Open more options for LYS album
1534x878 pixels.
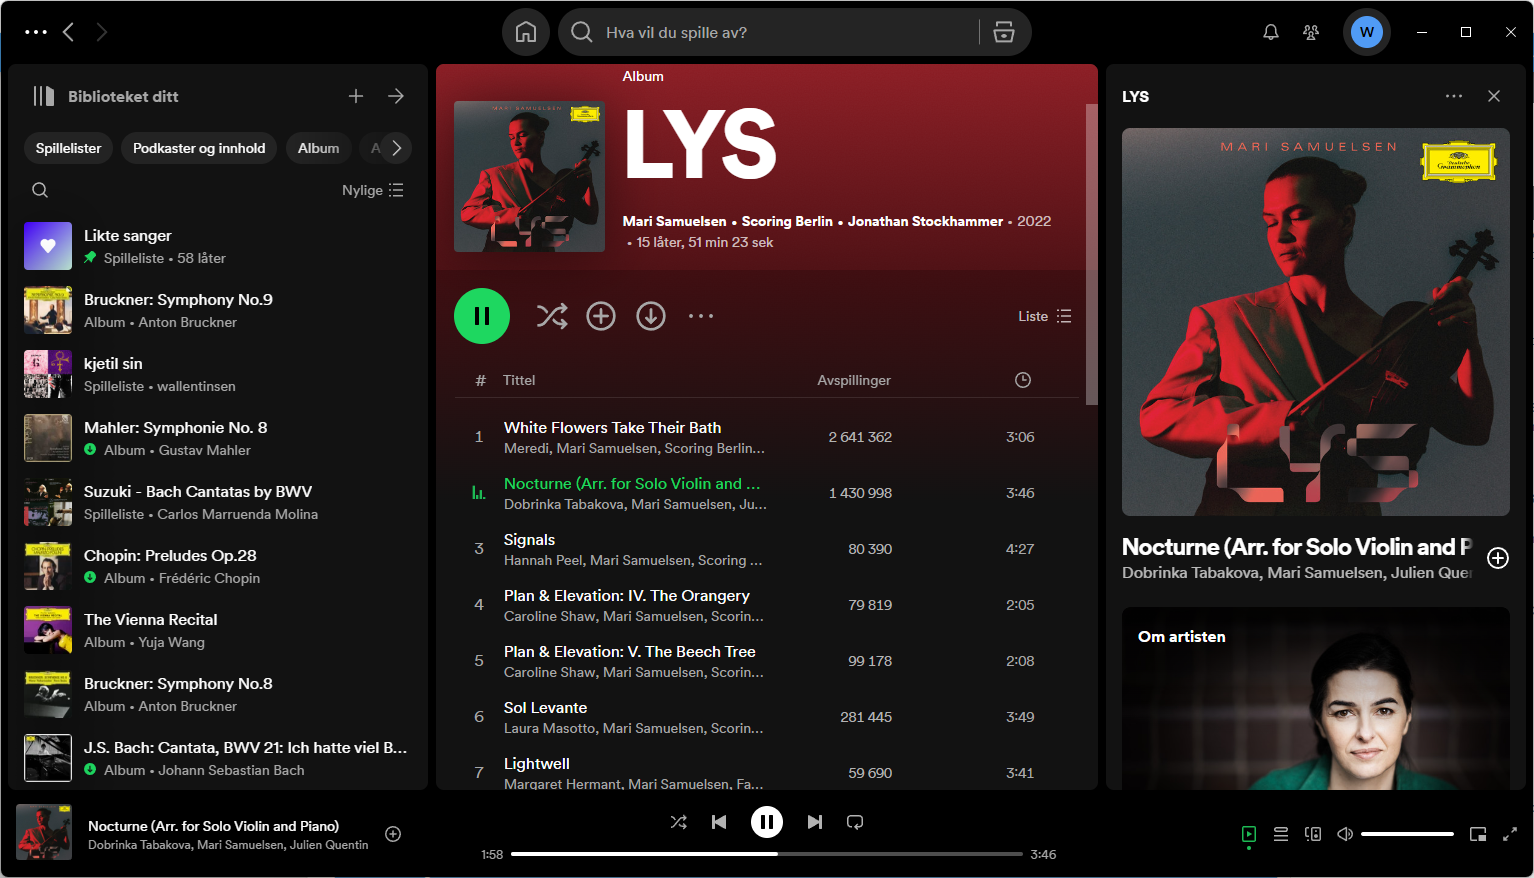[x=701, y=316]
